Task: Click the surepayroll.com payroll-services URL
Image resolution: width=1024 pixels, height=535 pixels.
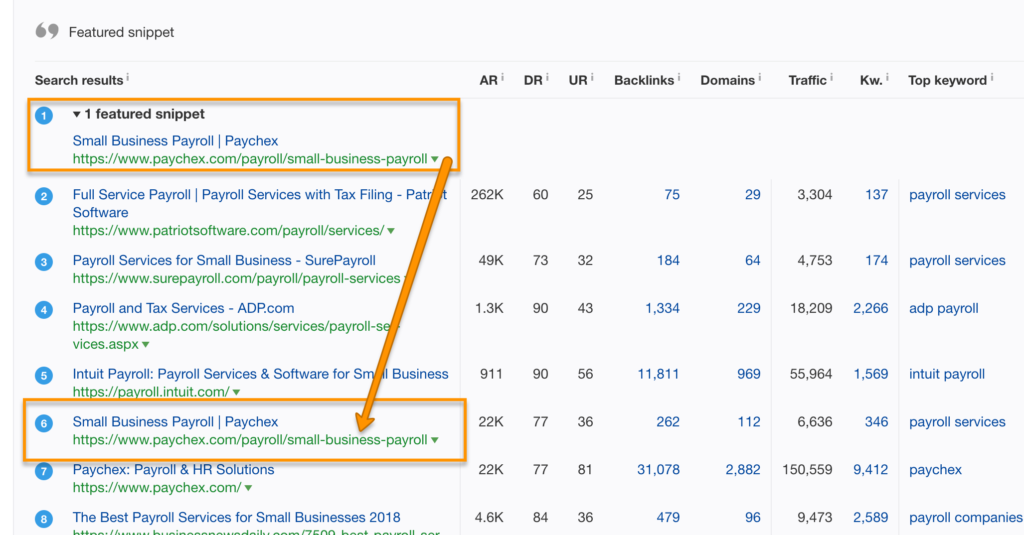Action: 236,279
